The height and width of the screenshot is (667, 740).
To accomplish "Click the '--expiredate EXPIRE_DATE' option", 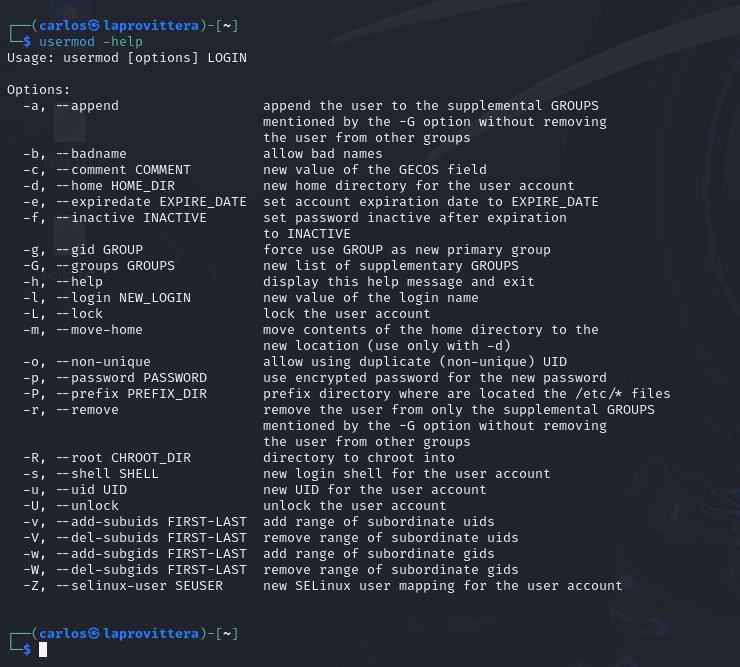I will point(151,202).
